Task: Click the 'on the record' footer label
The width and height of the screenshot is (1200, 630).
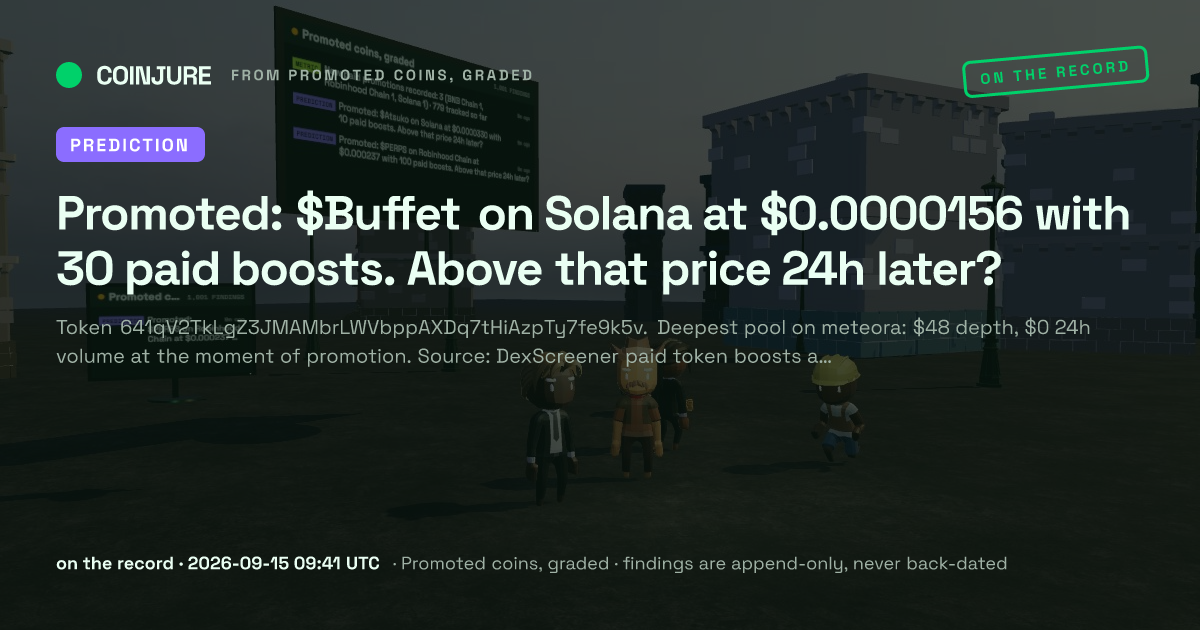Action: tap(115, 563)
